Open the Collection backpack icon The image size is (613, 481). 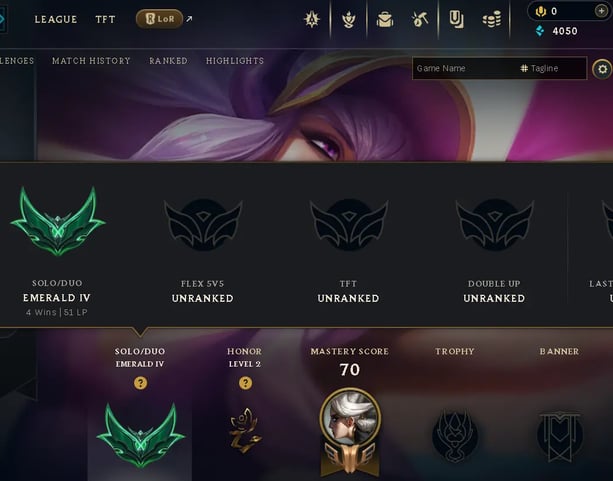tap(385, 19)
